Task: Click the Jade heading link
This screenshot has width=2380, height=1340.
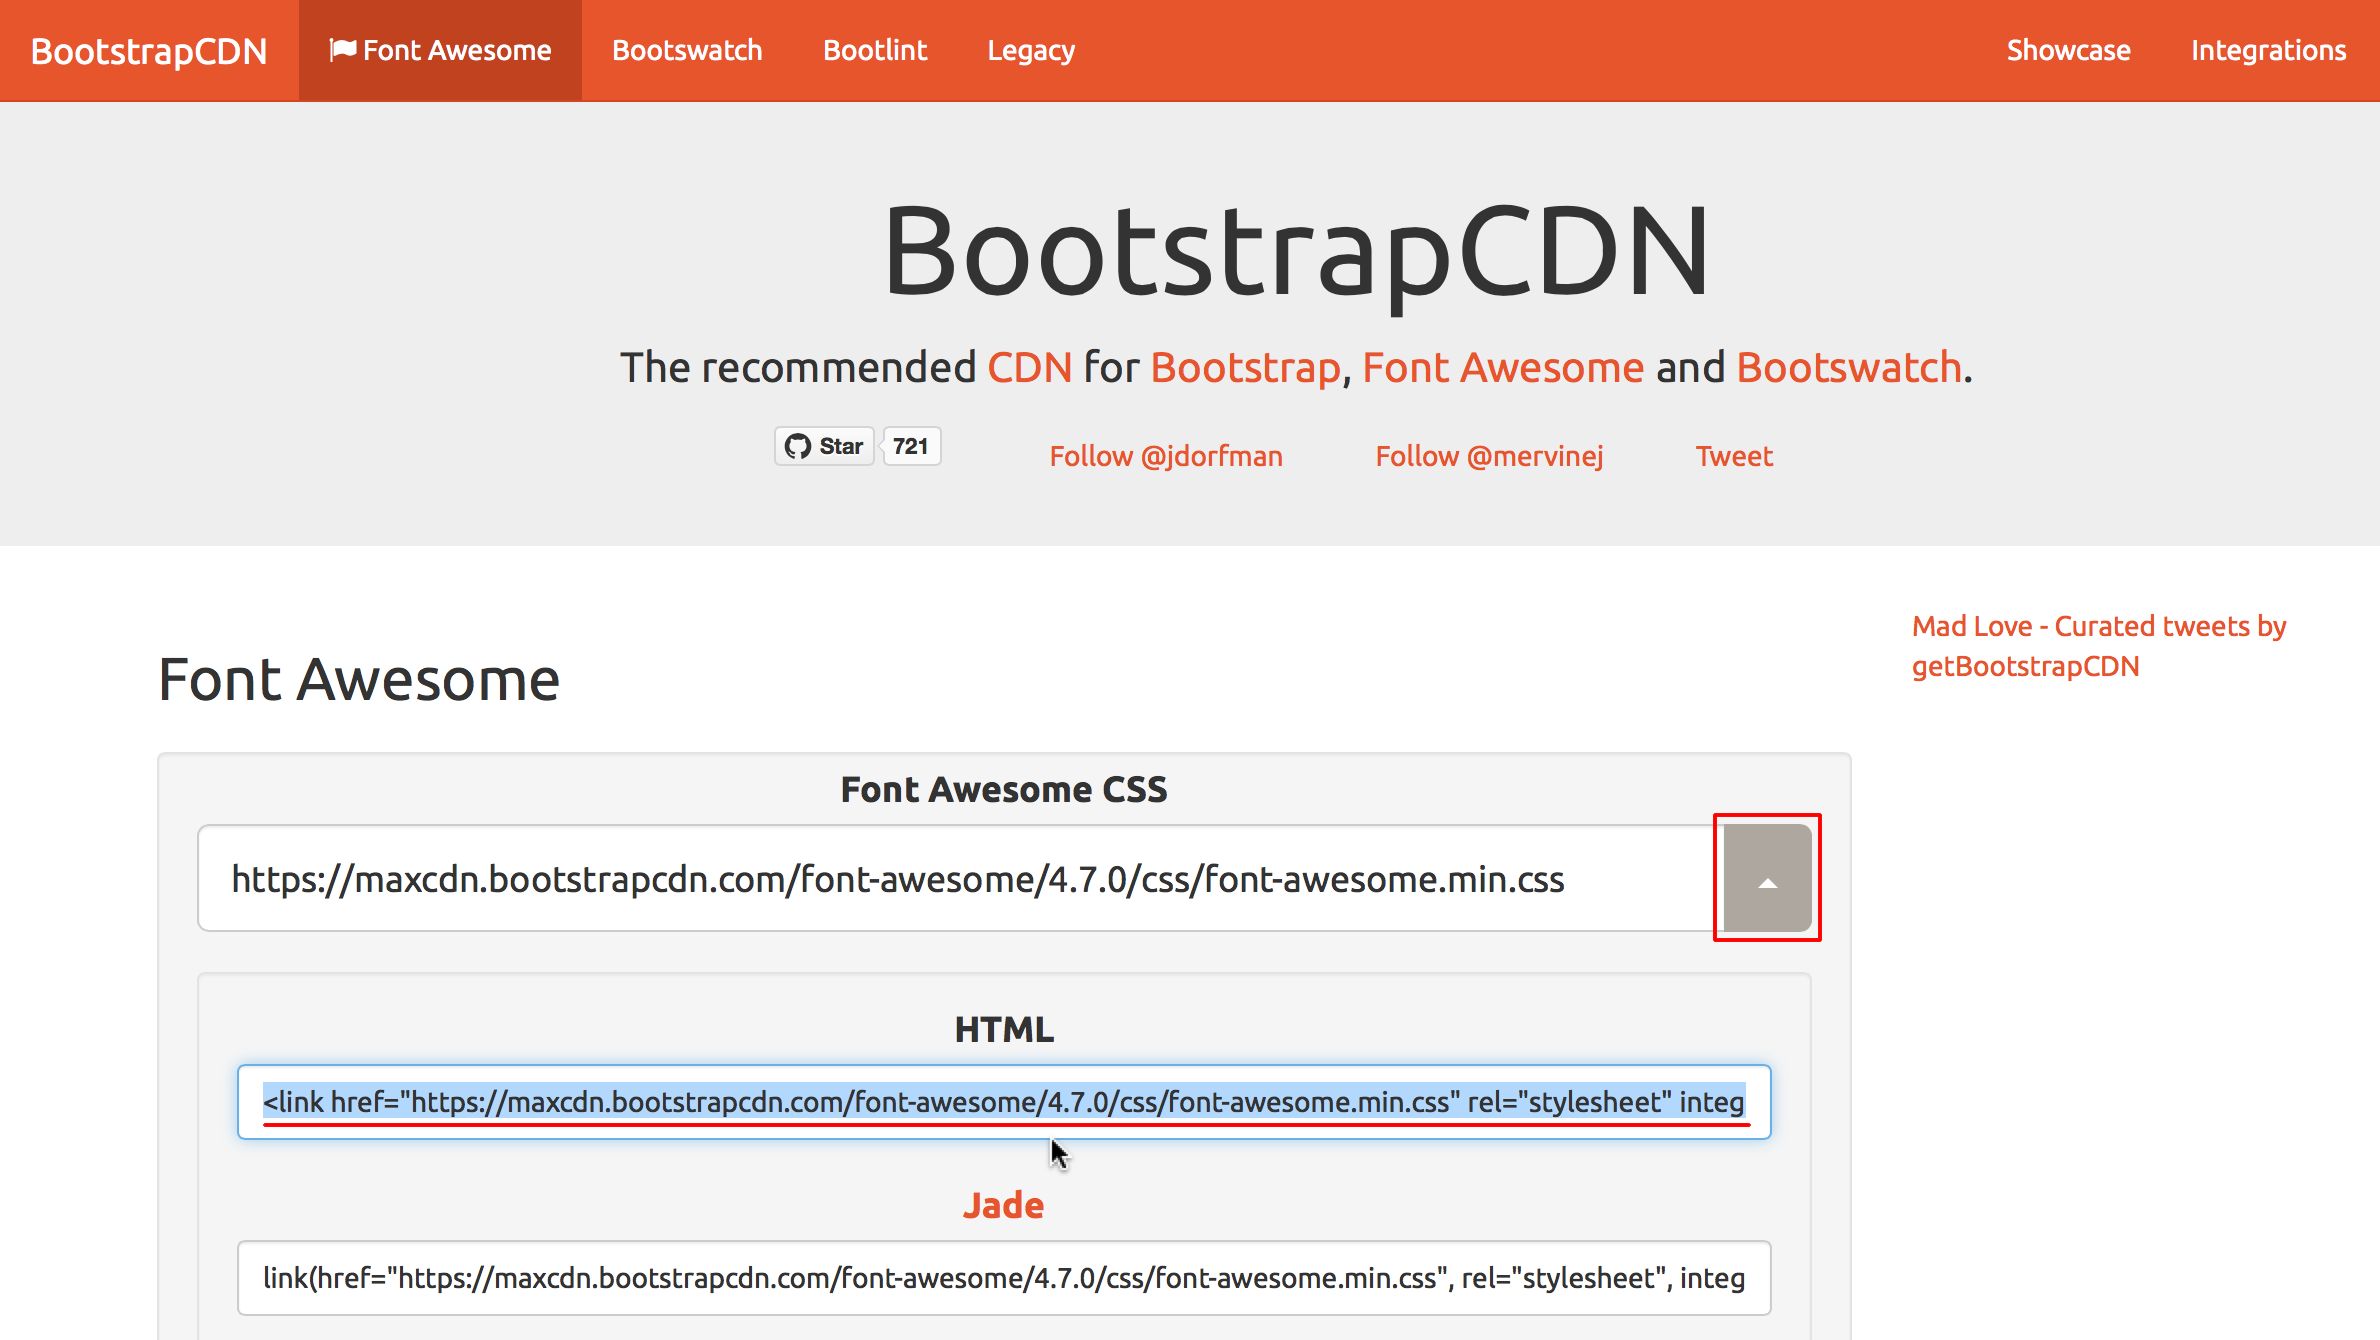Action: point(1003,1205)
